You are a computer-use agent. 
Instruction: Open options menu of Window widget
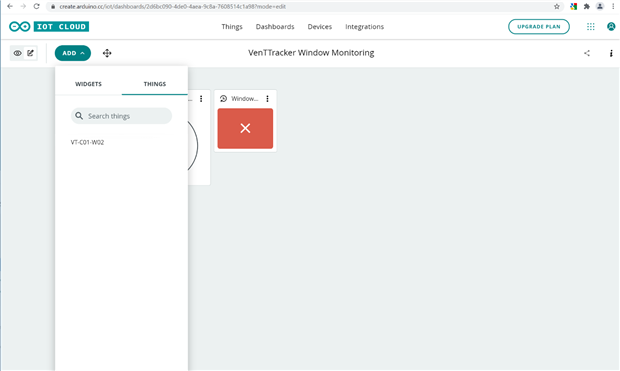(267, 98)
